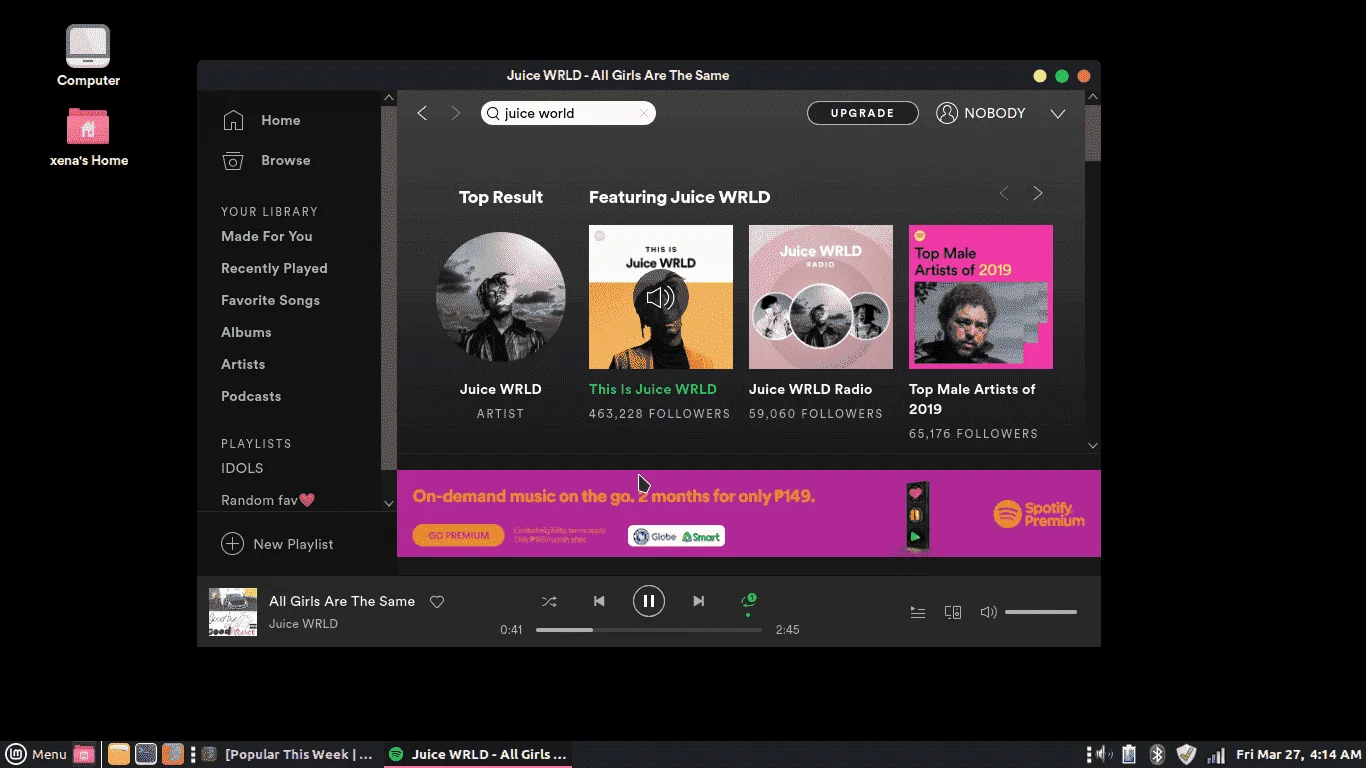Go forward with the right arrow beside search
Image resolution: width=1366 pixels, height=768 pixels.
[455, 113]
